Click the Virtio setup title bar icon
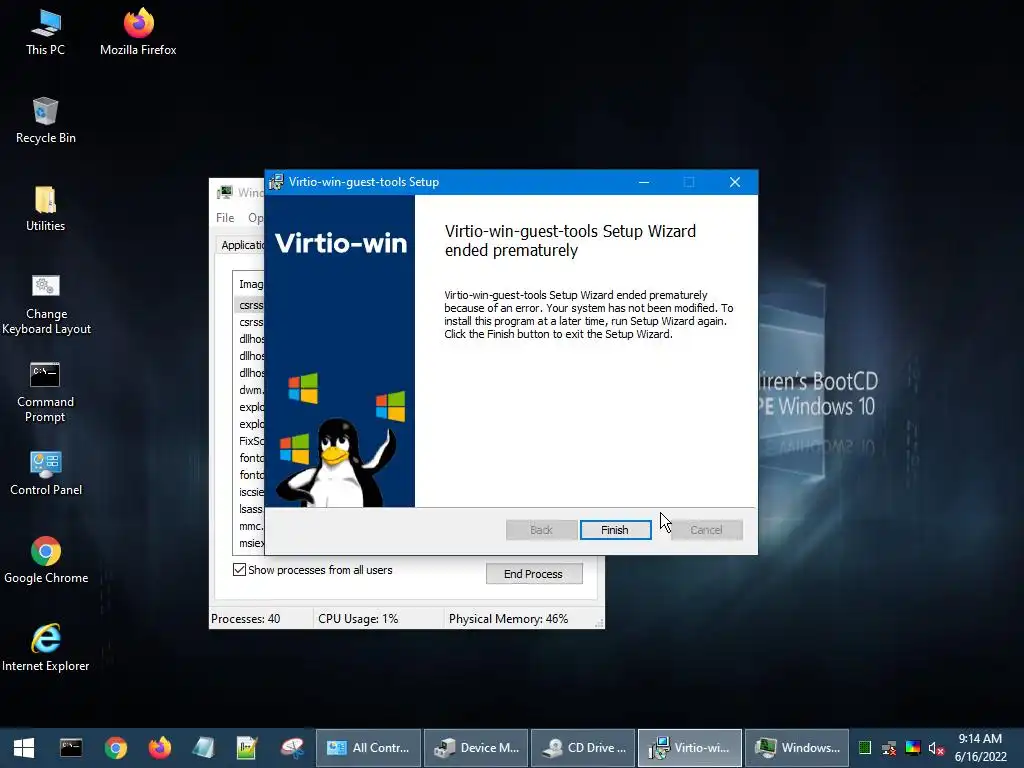Screen dimensions: 1024x768 click(x=276, y=182)
